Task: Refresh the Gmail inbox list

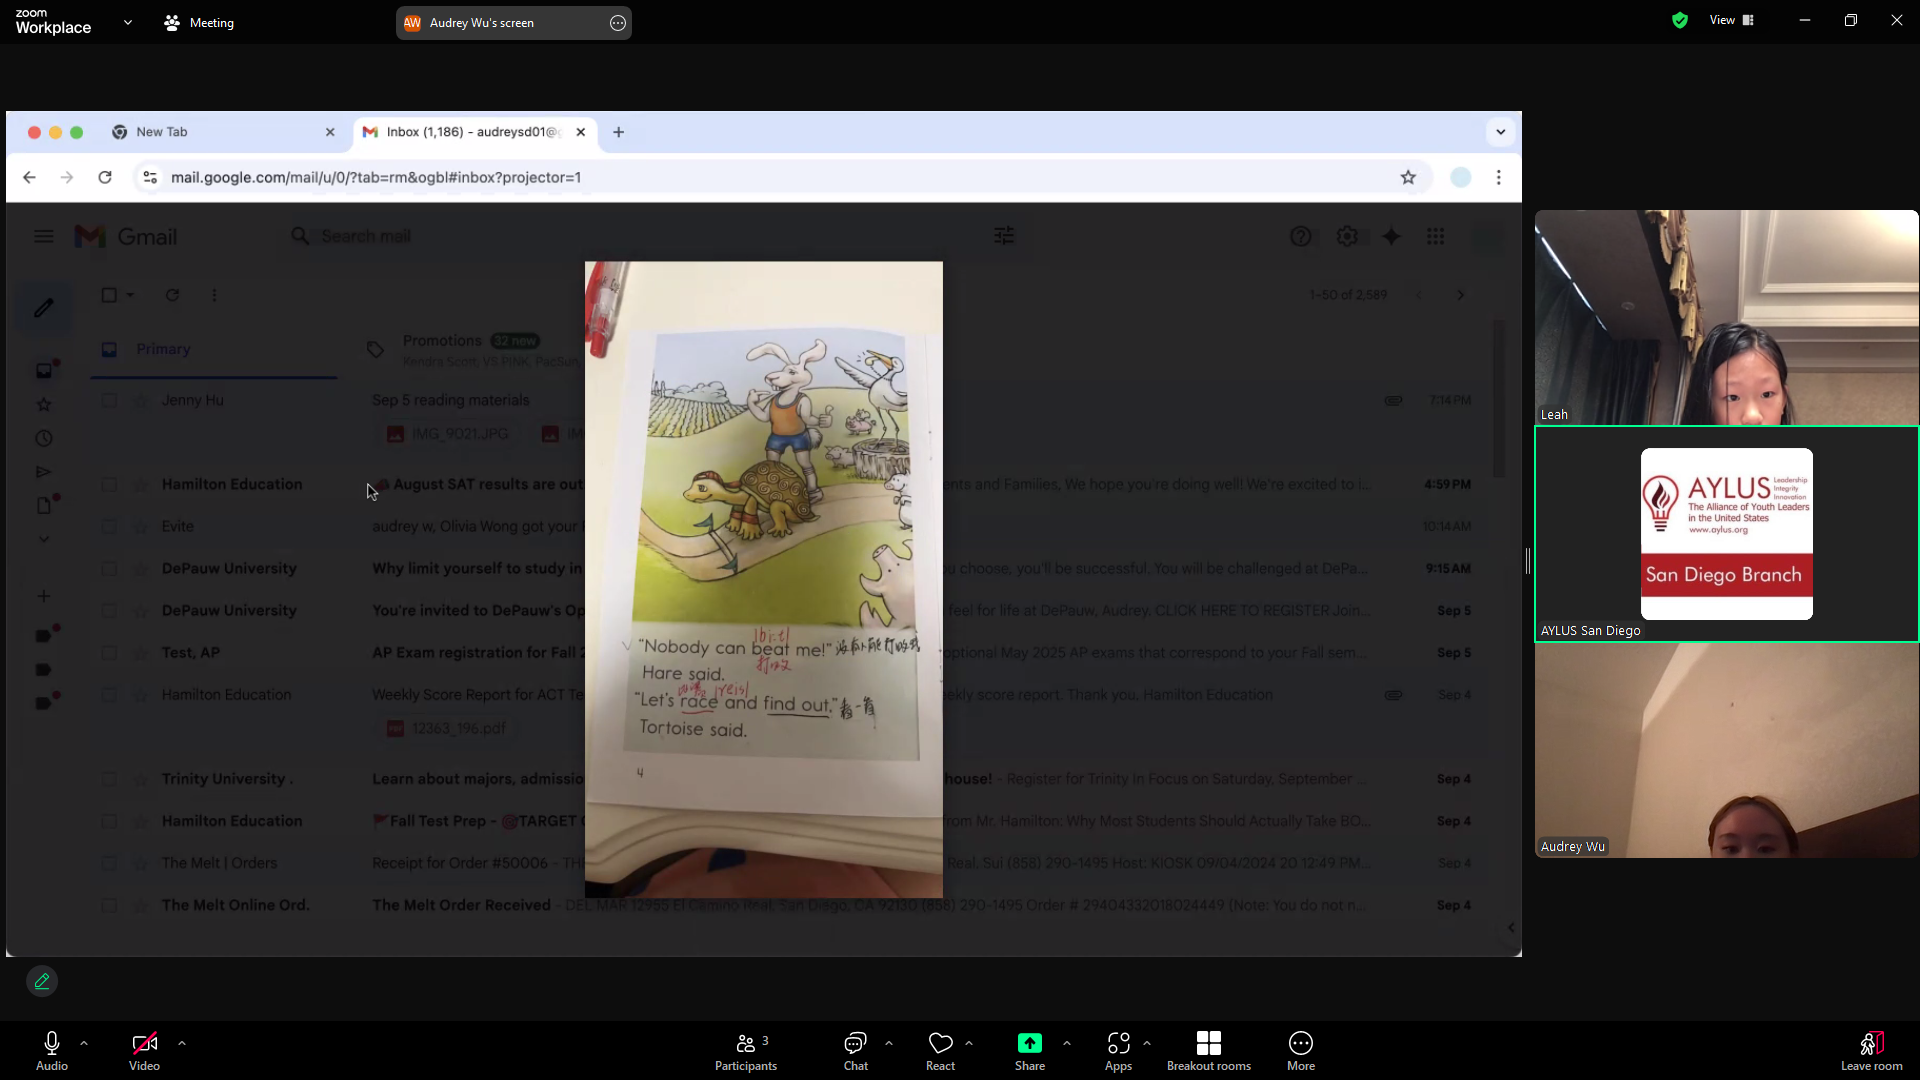Action: coord(172,295)
